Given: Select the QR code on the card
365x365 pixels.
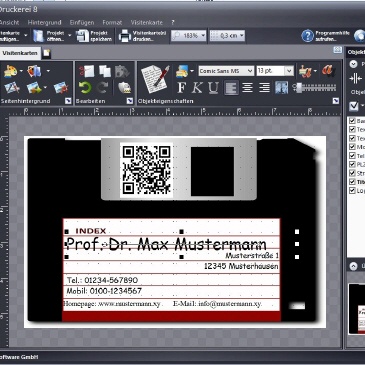Looking at the screenshot, I should tap(146, 170).
